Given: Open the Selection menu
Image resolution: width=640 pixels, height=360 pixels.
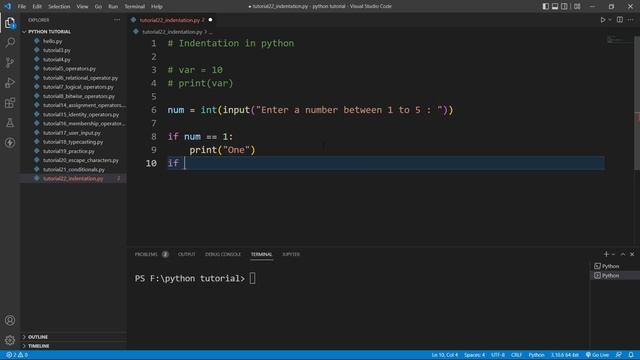Looking at the screenshot, I should coord(59,7).
